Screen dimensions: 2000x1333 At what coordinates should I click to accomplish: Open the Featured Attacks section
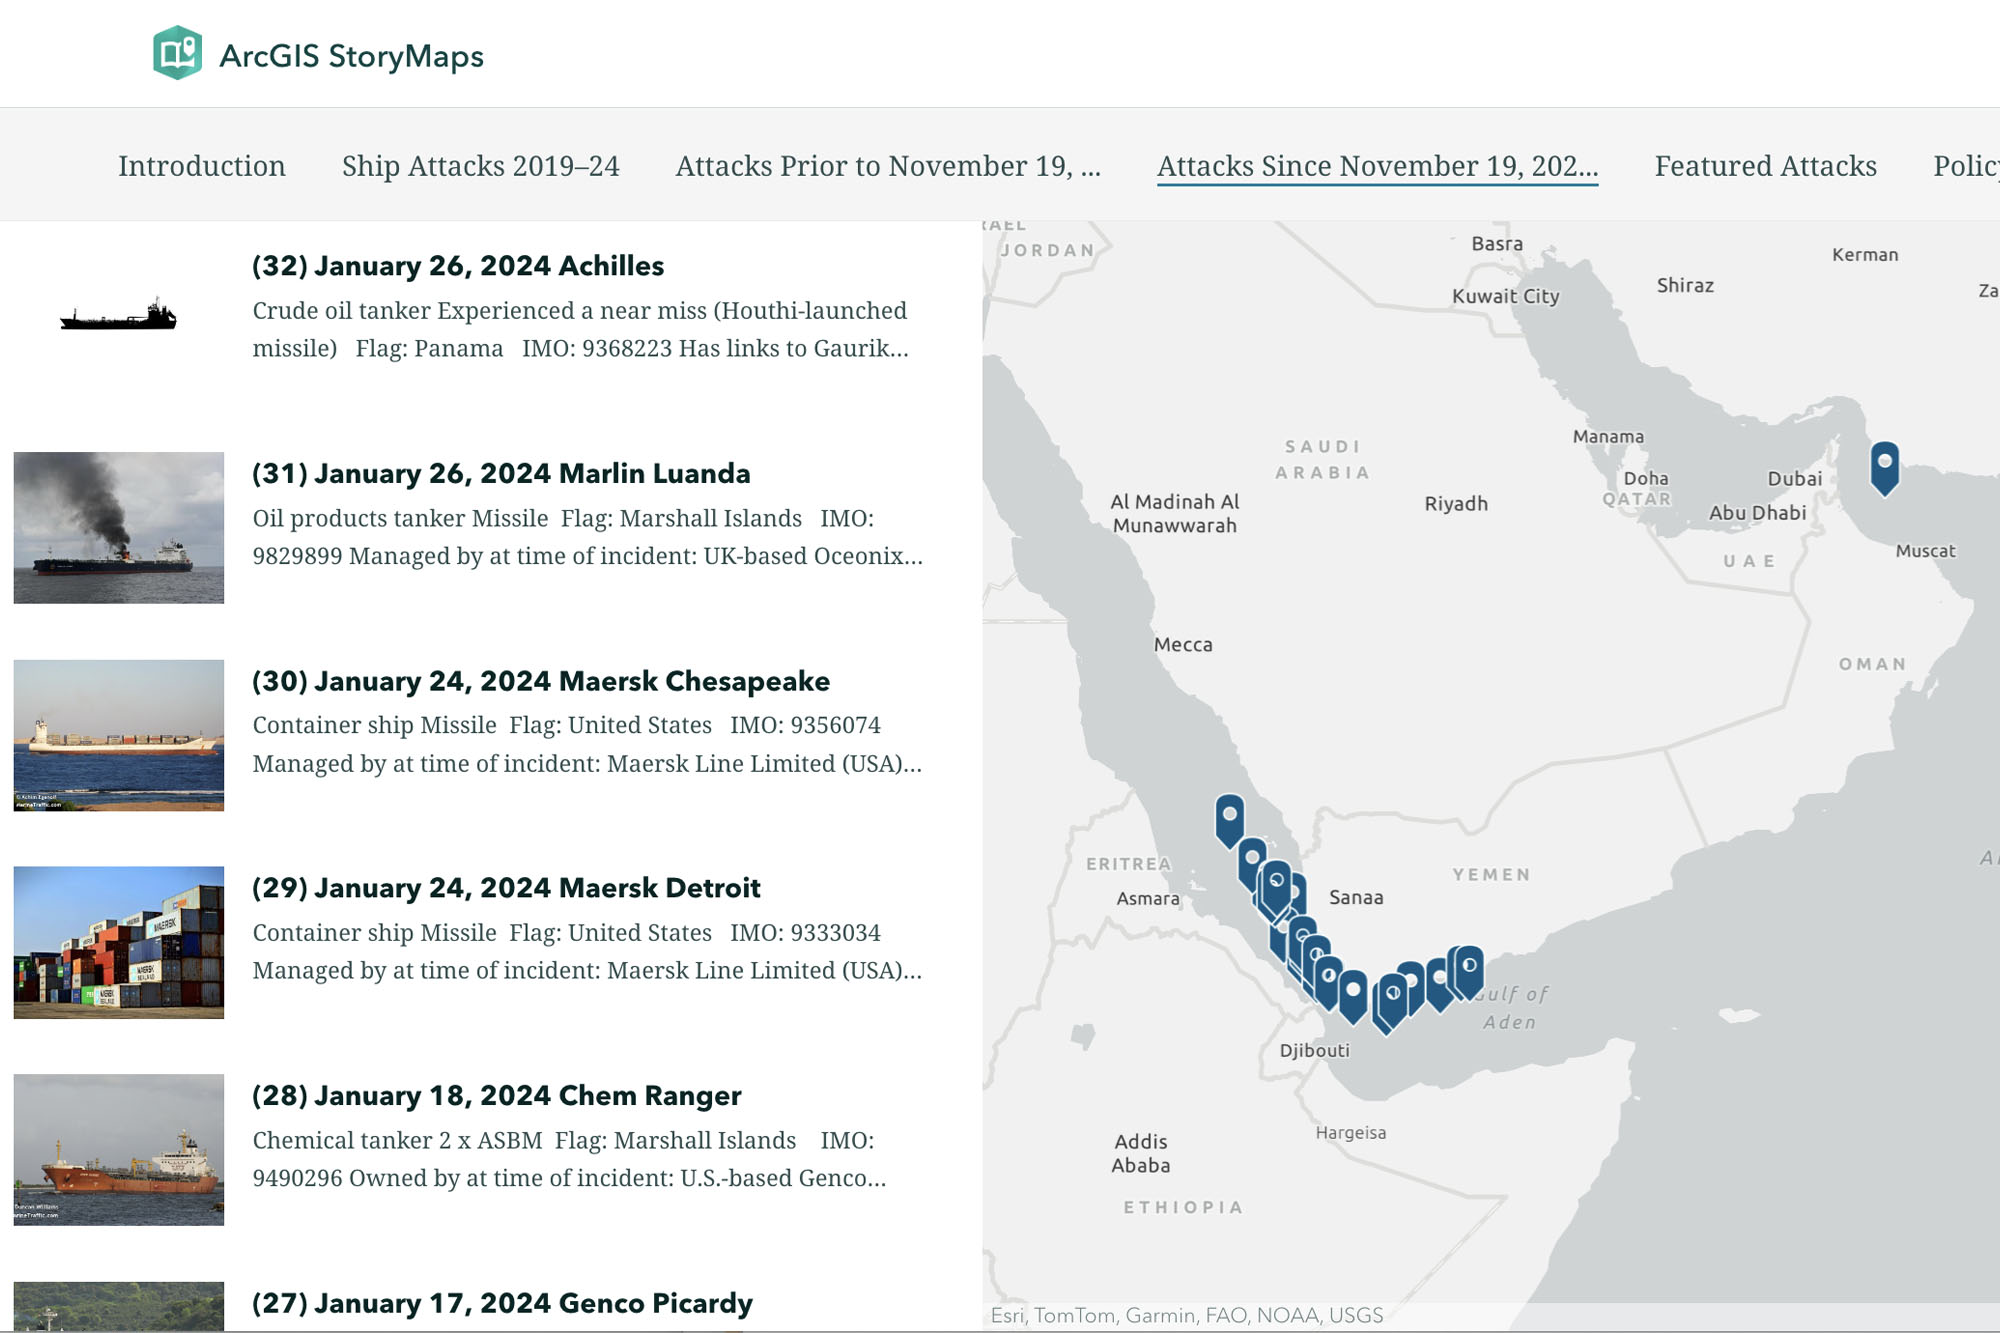click(x=1766, y=166)
